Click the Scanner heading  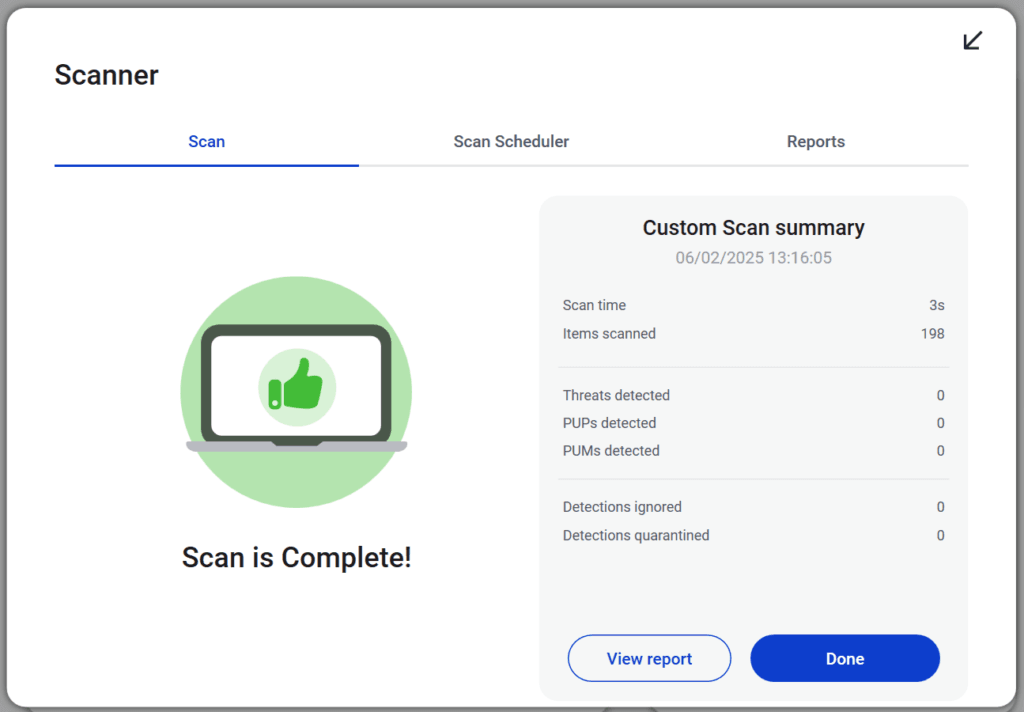click(x=106, y=75)
